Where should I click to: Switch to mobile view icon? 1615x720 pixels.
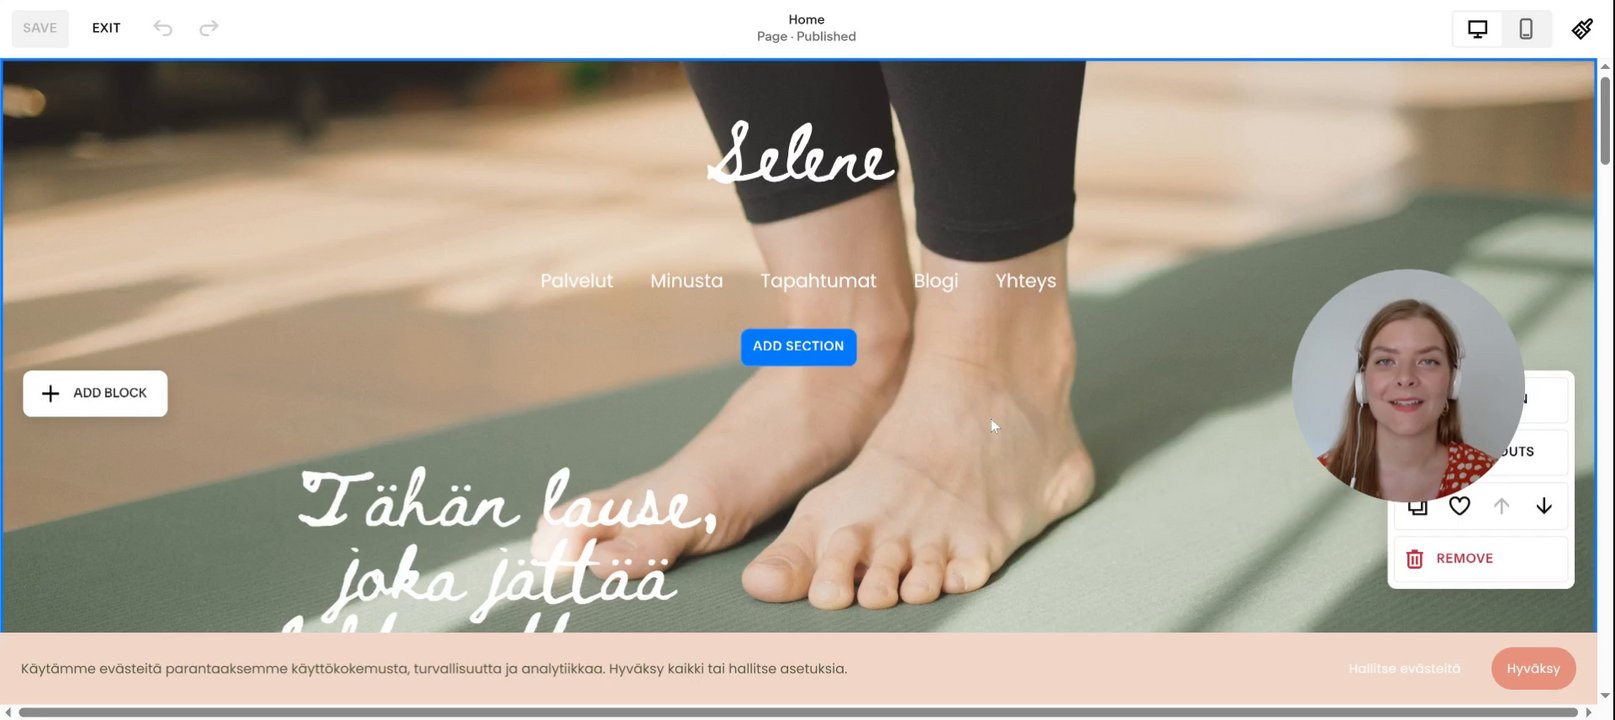pyautogui.click(x=1526, y=29)
